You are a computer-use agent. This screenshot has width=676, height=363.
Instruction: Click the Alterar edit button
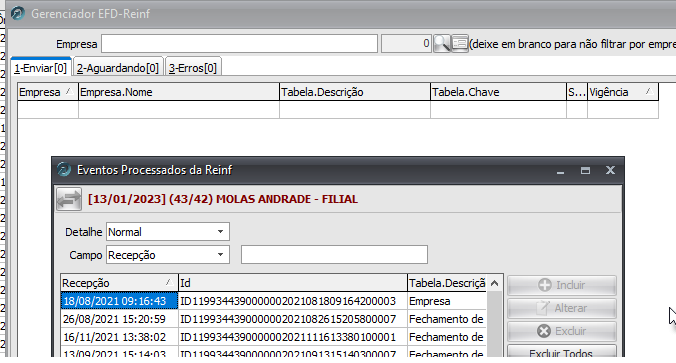pos(562,308)
